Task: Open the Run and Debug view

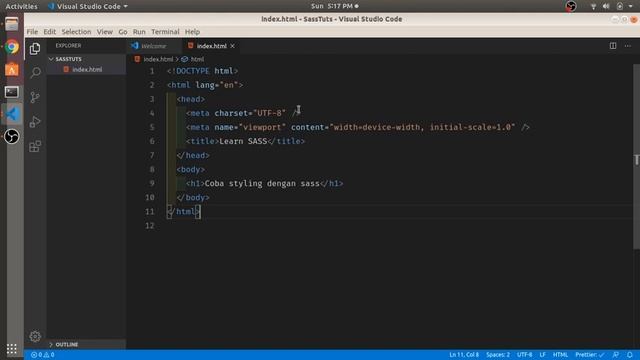Action: (x=35, y=122)
